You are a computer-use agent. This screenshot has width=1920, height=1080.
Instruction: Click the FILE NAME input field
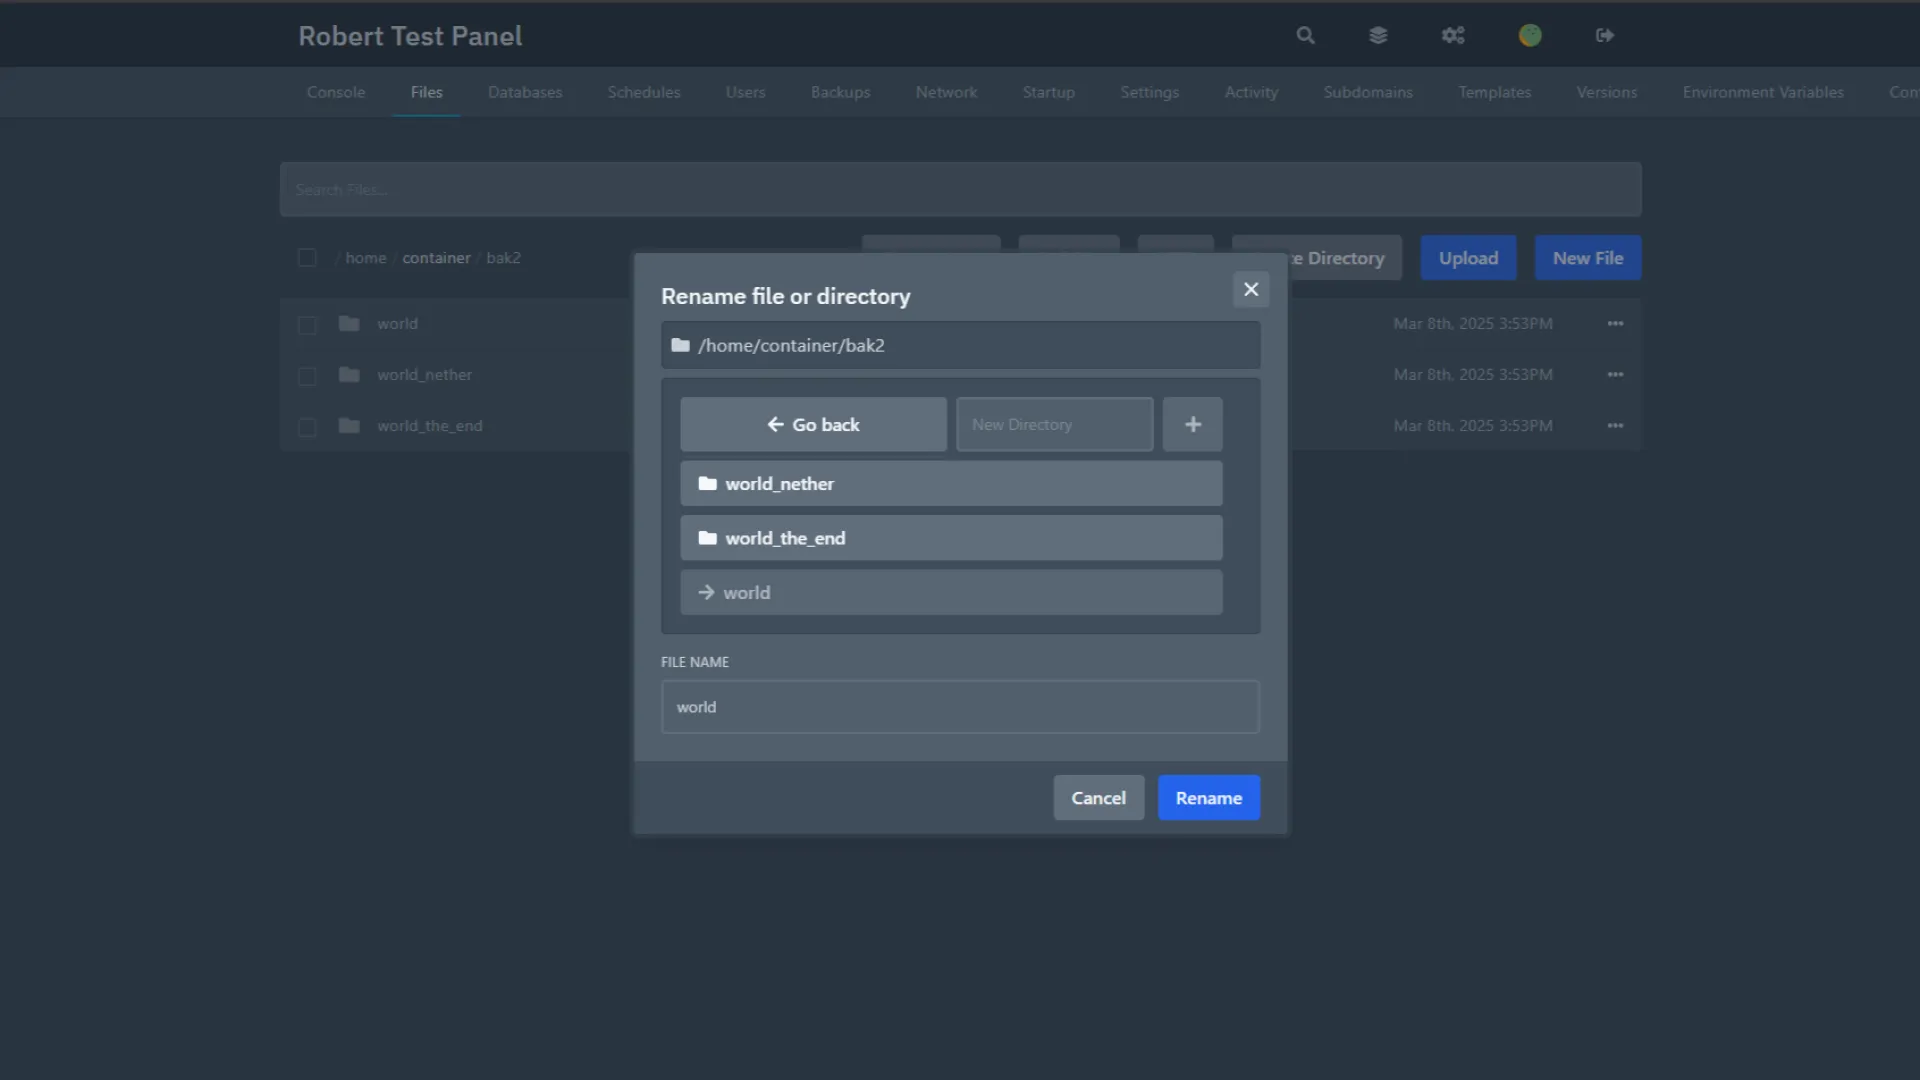pos(960,707)
